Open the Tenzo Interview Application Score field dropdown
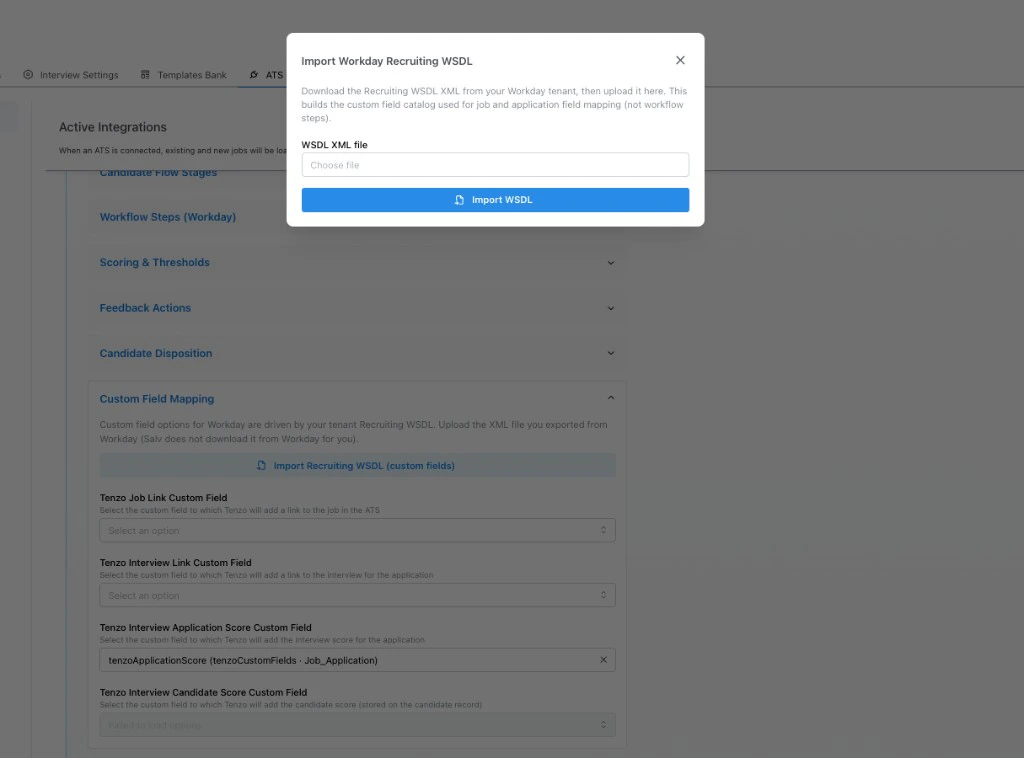Viewport: 1024px width, 758px height. click(x=357, y=660)
